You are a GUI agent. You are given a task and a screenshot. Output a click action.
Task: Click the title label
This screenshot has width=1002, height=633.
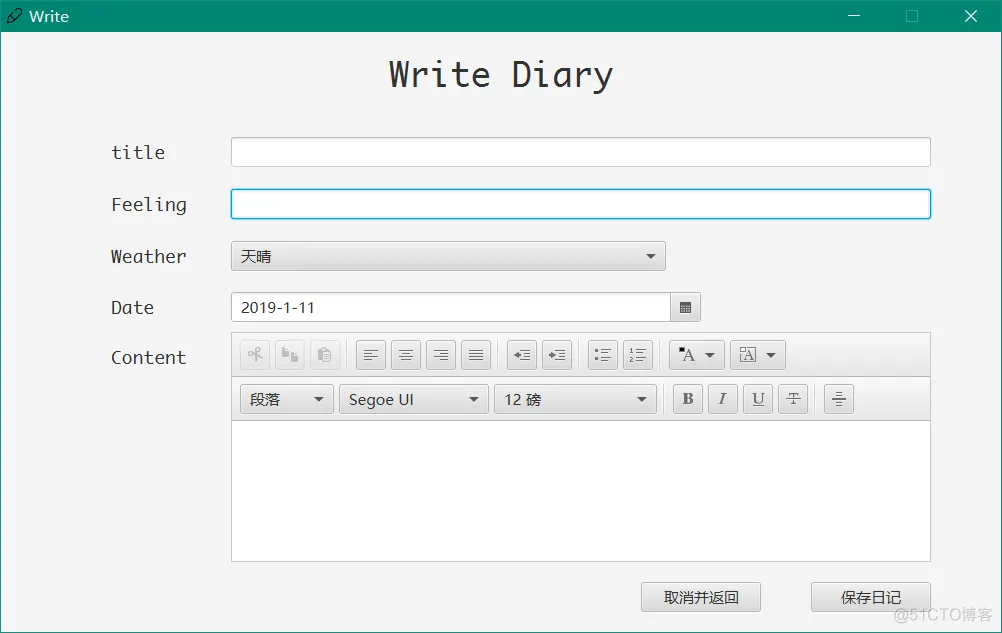138,152
